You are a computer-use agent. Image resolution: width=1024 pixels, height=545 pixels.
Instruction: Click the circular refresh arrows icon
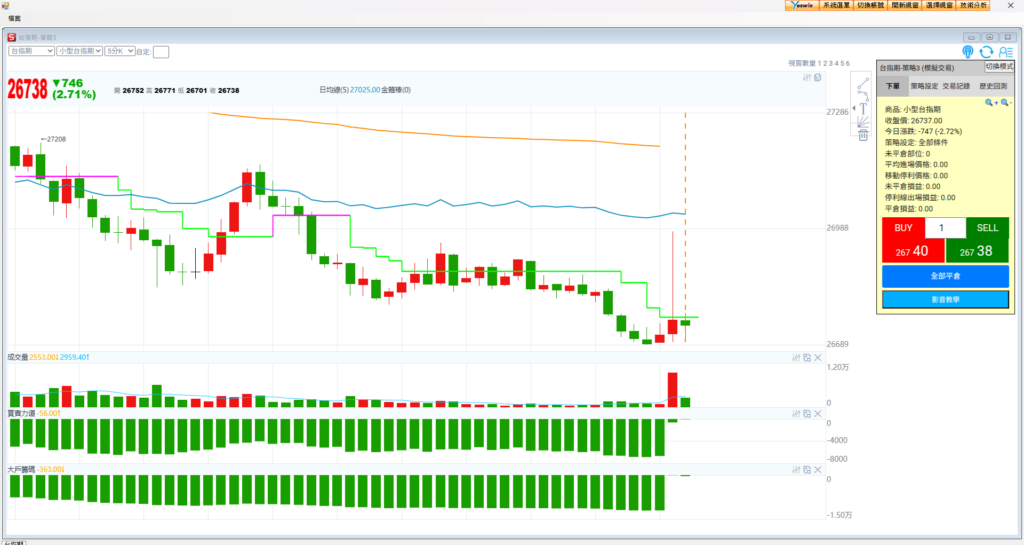[x=986, y=51]
